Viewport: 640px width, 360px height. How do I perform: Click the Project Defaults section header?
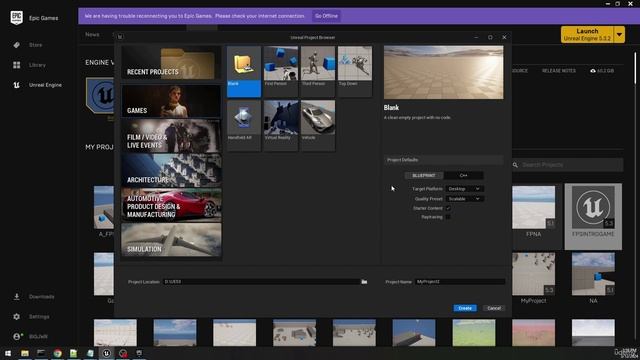pyautogui.click(x=444, y=160)
